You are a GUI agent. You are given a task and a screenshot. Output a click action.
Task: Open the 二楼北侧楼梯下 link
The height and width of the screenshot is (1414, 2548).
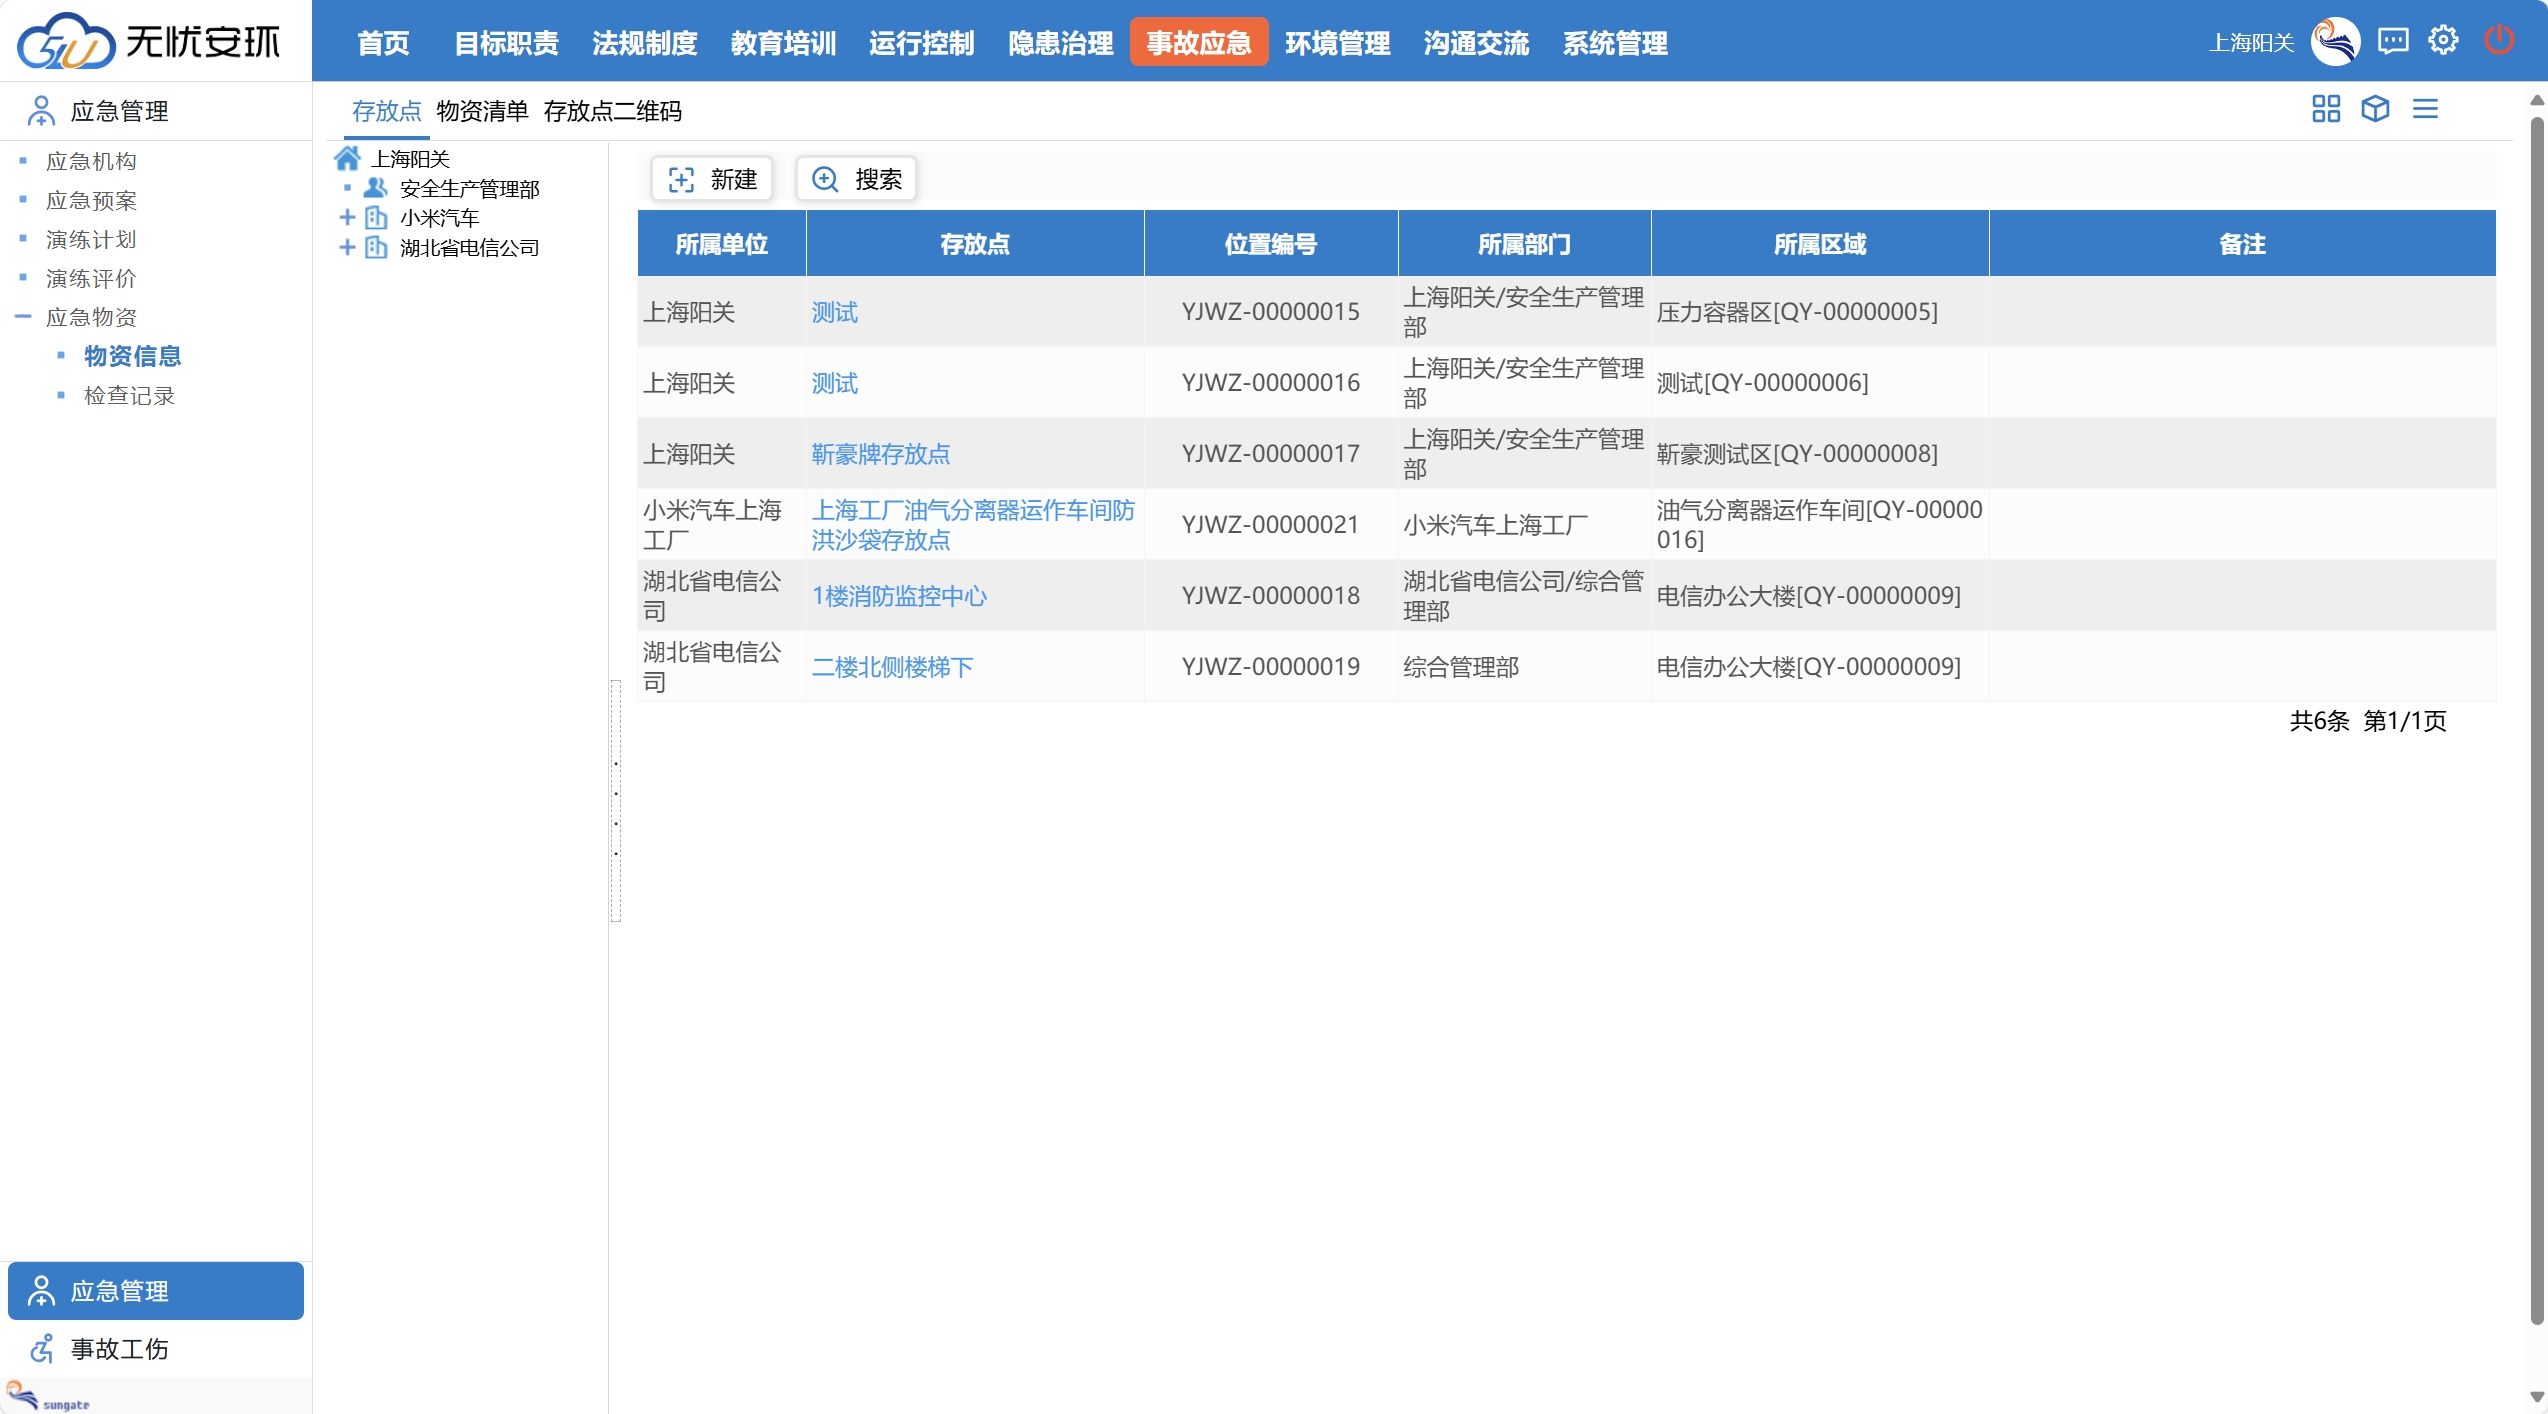pos(892,667)
